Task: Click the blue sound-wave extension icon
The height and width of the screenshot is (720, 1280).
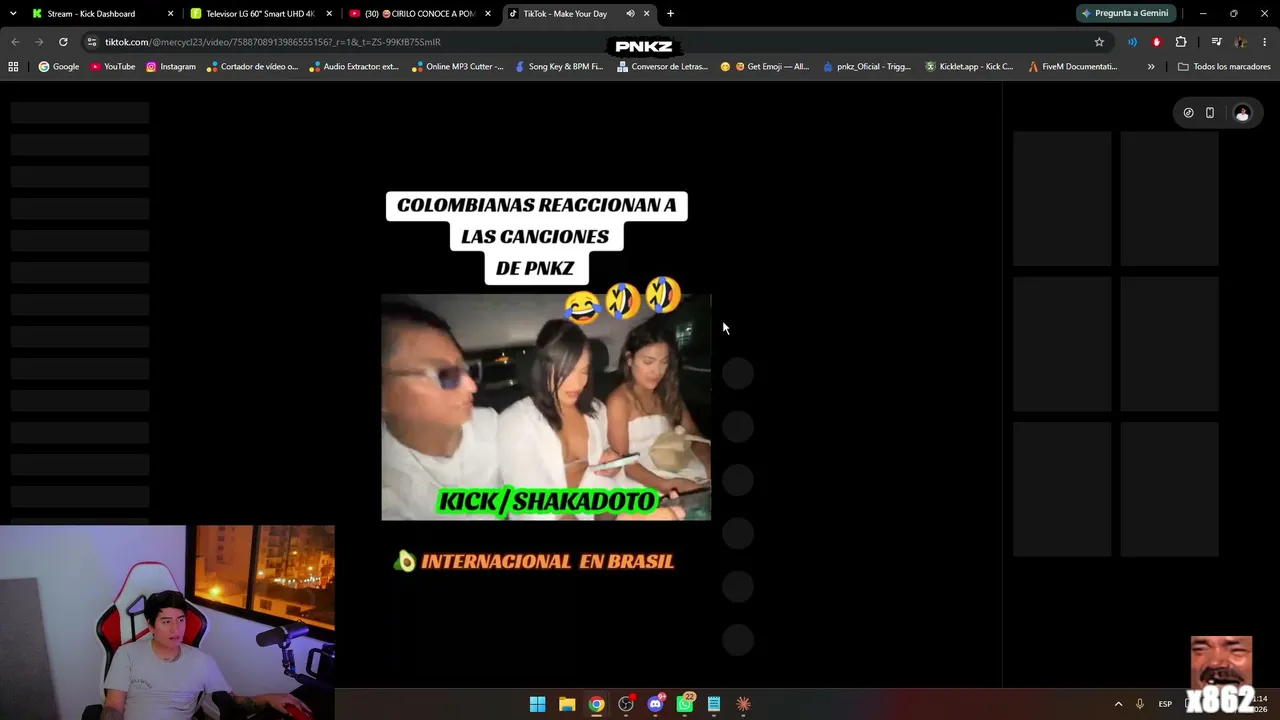Action: click(1132, 42)
